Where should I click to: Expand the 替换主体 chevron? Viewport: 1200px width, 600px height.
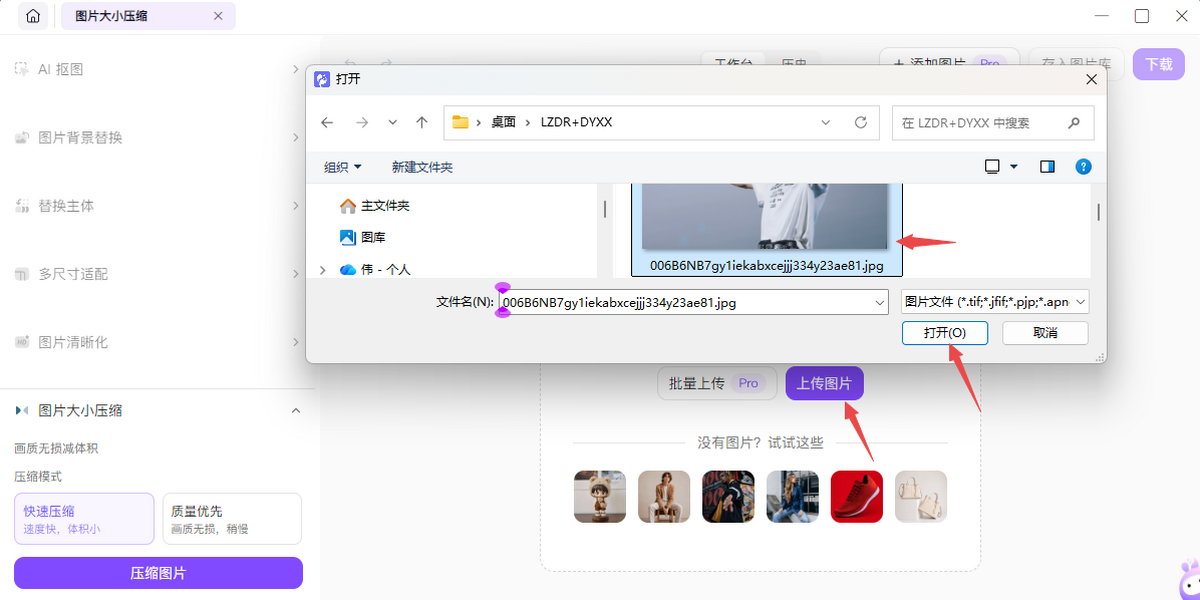[296, 205]
